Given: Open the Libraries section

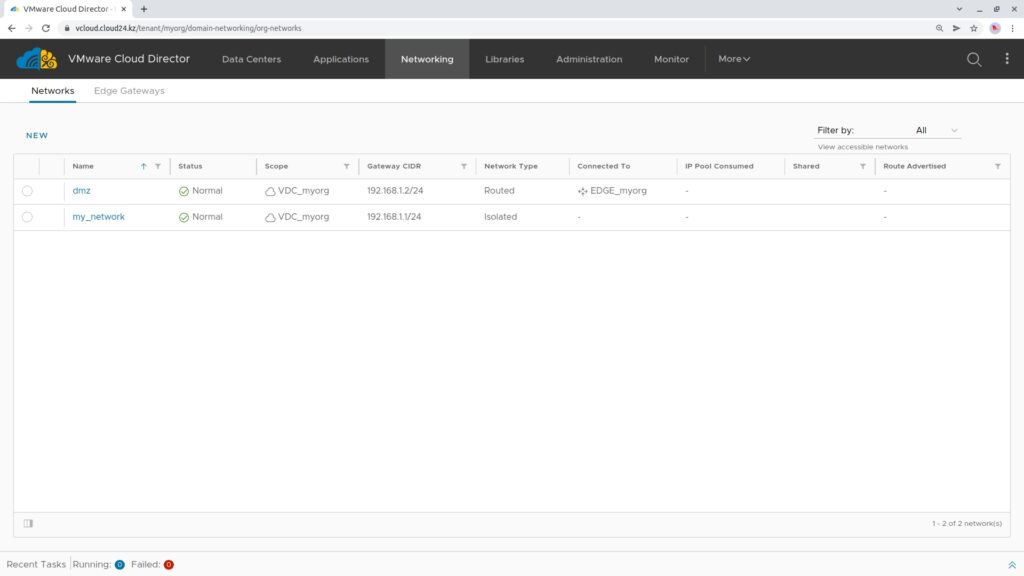Looking at the screenshot, I should coord(504,59).
